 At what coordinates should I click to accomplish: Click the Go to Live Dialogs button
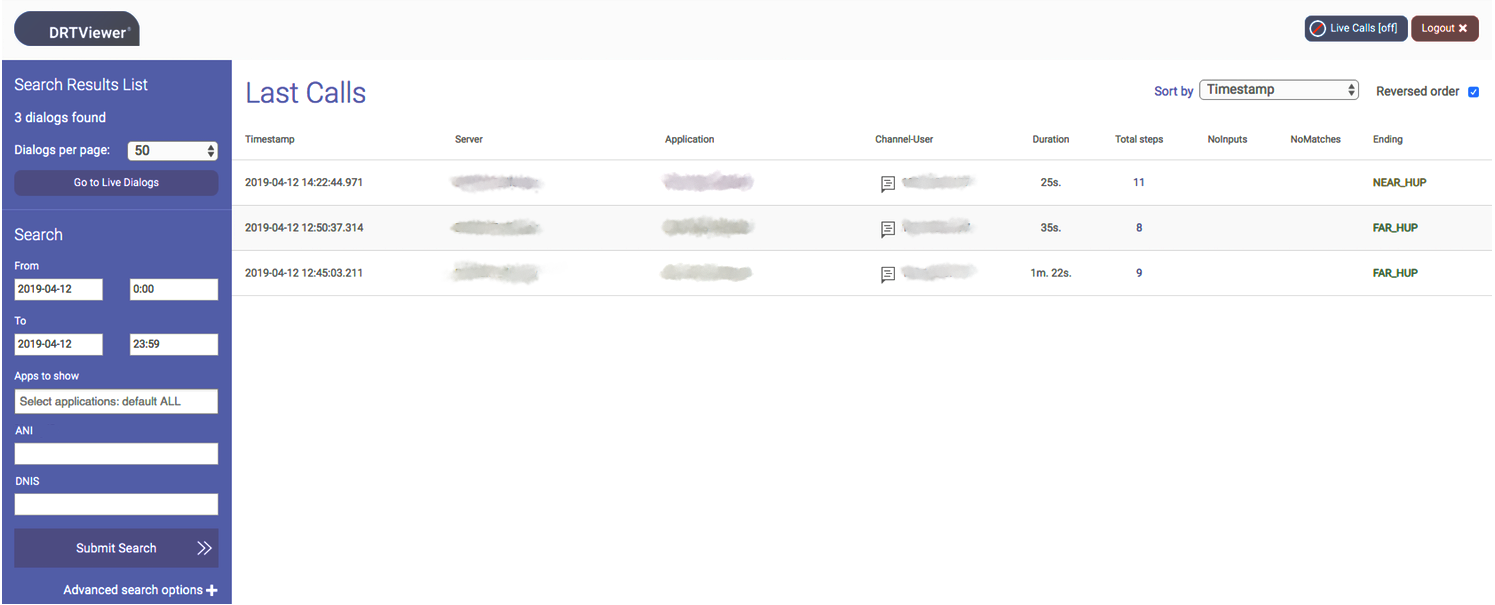[x=115, y=183]
